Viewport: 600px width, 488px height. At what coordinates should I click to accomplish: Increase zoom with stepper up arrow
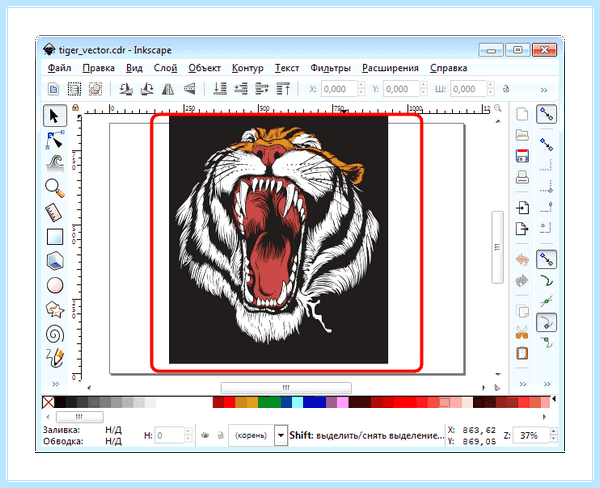click(x=553, y=431)
